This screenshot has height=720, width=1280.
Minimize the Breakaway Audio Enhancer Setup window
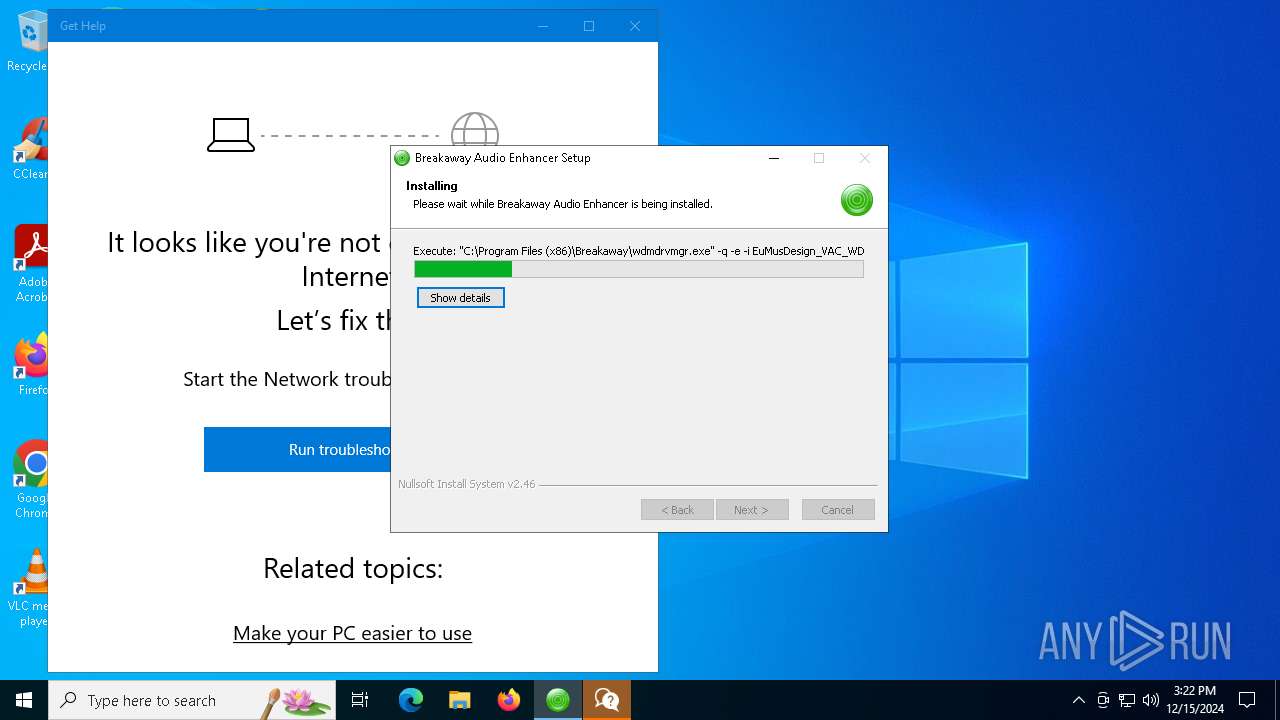tap(774, 158)
